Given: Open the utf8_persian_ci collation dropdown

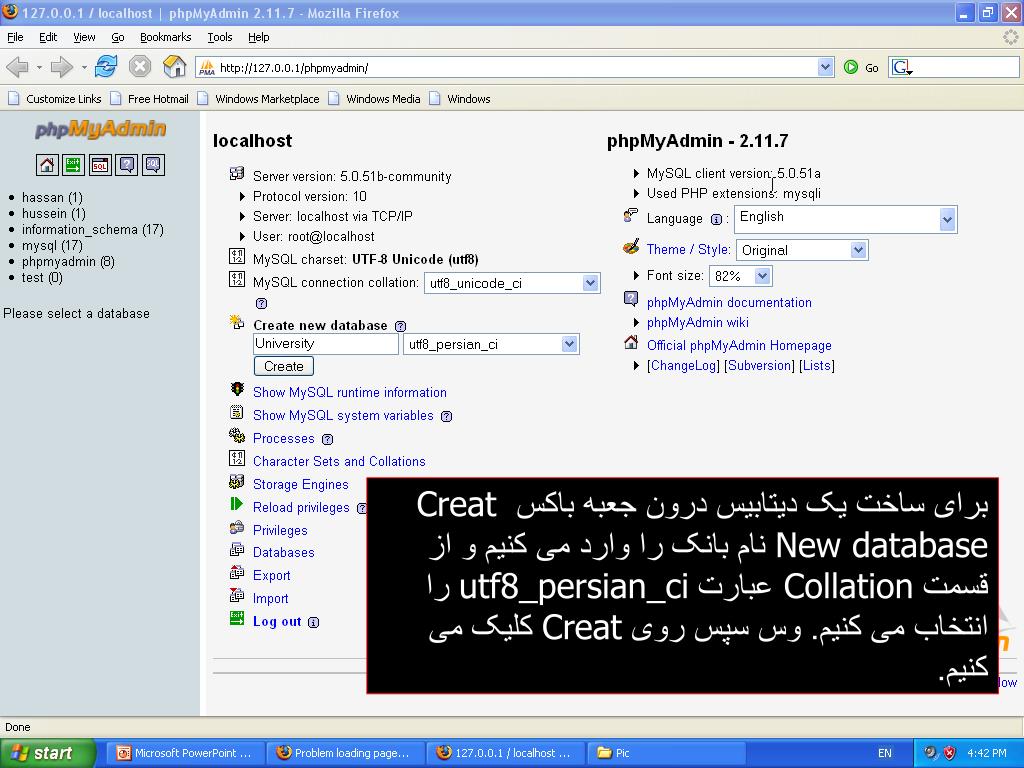Looking at the screenshot, I should 569,344.
